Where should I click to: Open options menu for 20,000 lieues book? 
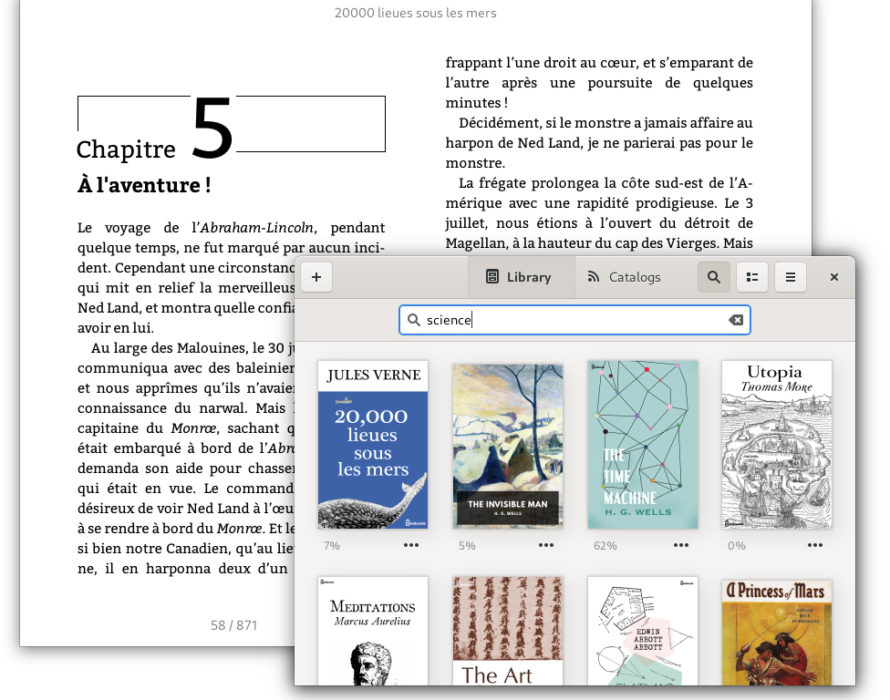point(411,546)
